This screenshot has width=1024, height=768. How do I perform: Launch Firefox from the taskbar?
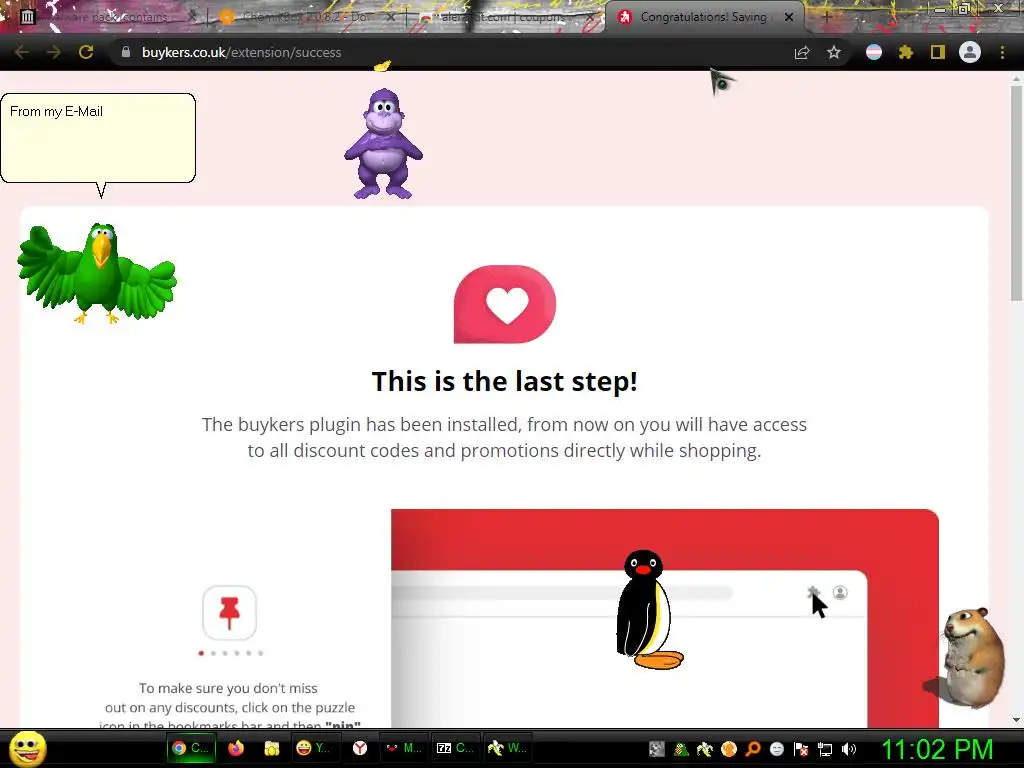[236, 748]
